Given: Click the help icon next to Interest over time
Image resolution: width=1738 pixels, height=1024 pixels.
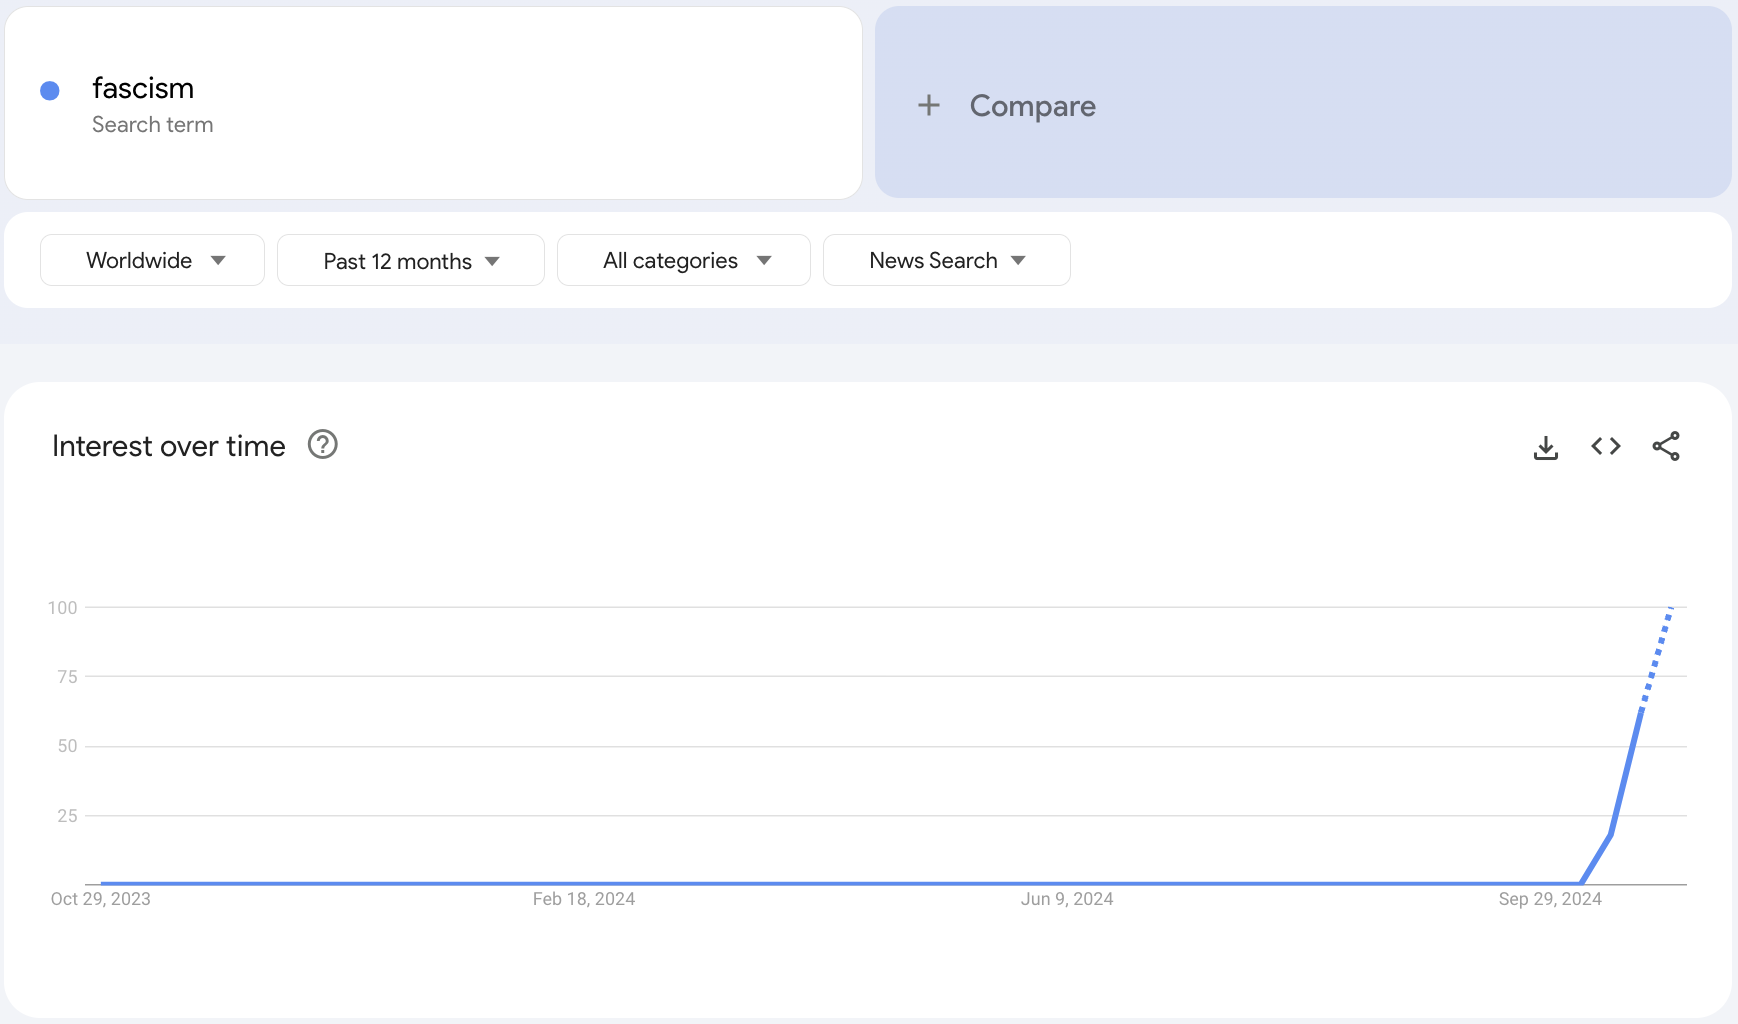Looking at the screenshot, I should tap(321, 445).
